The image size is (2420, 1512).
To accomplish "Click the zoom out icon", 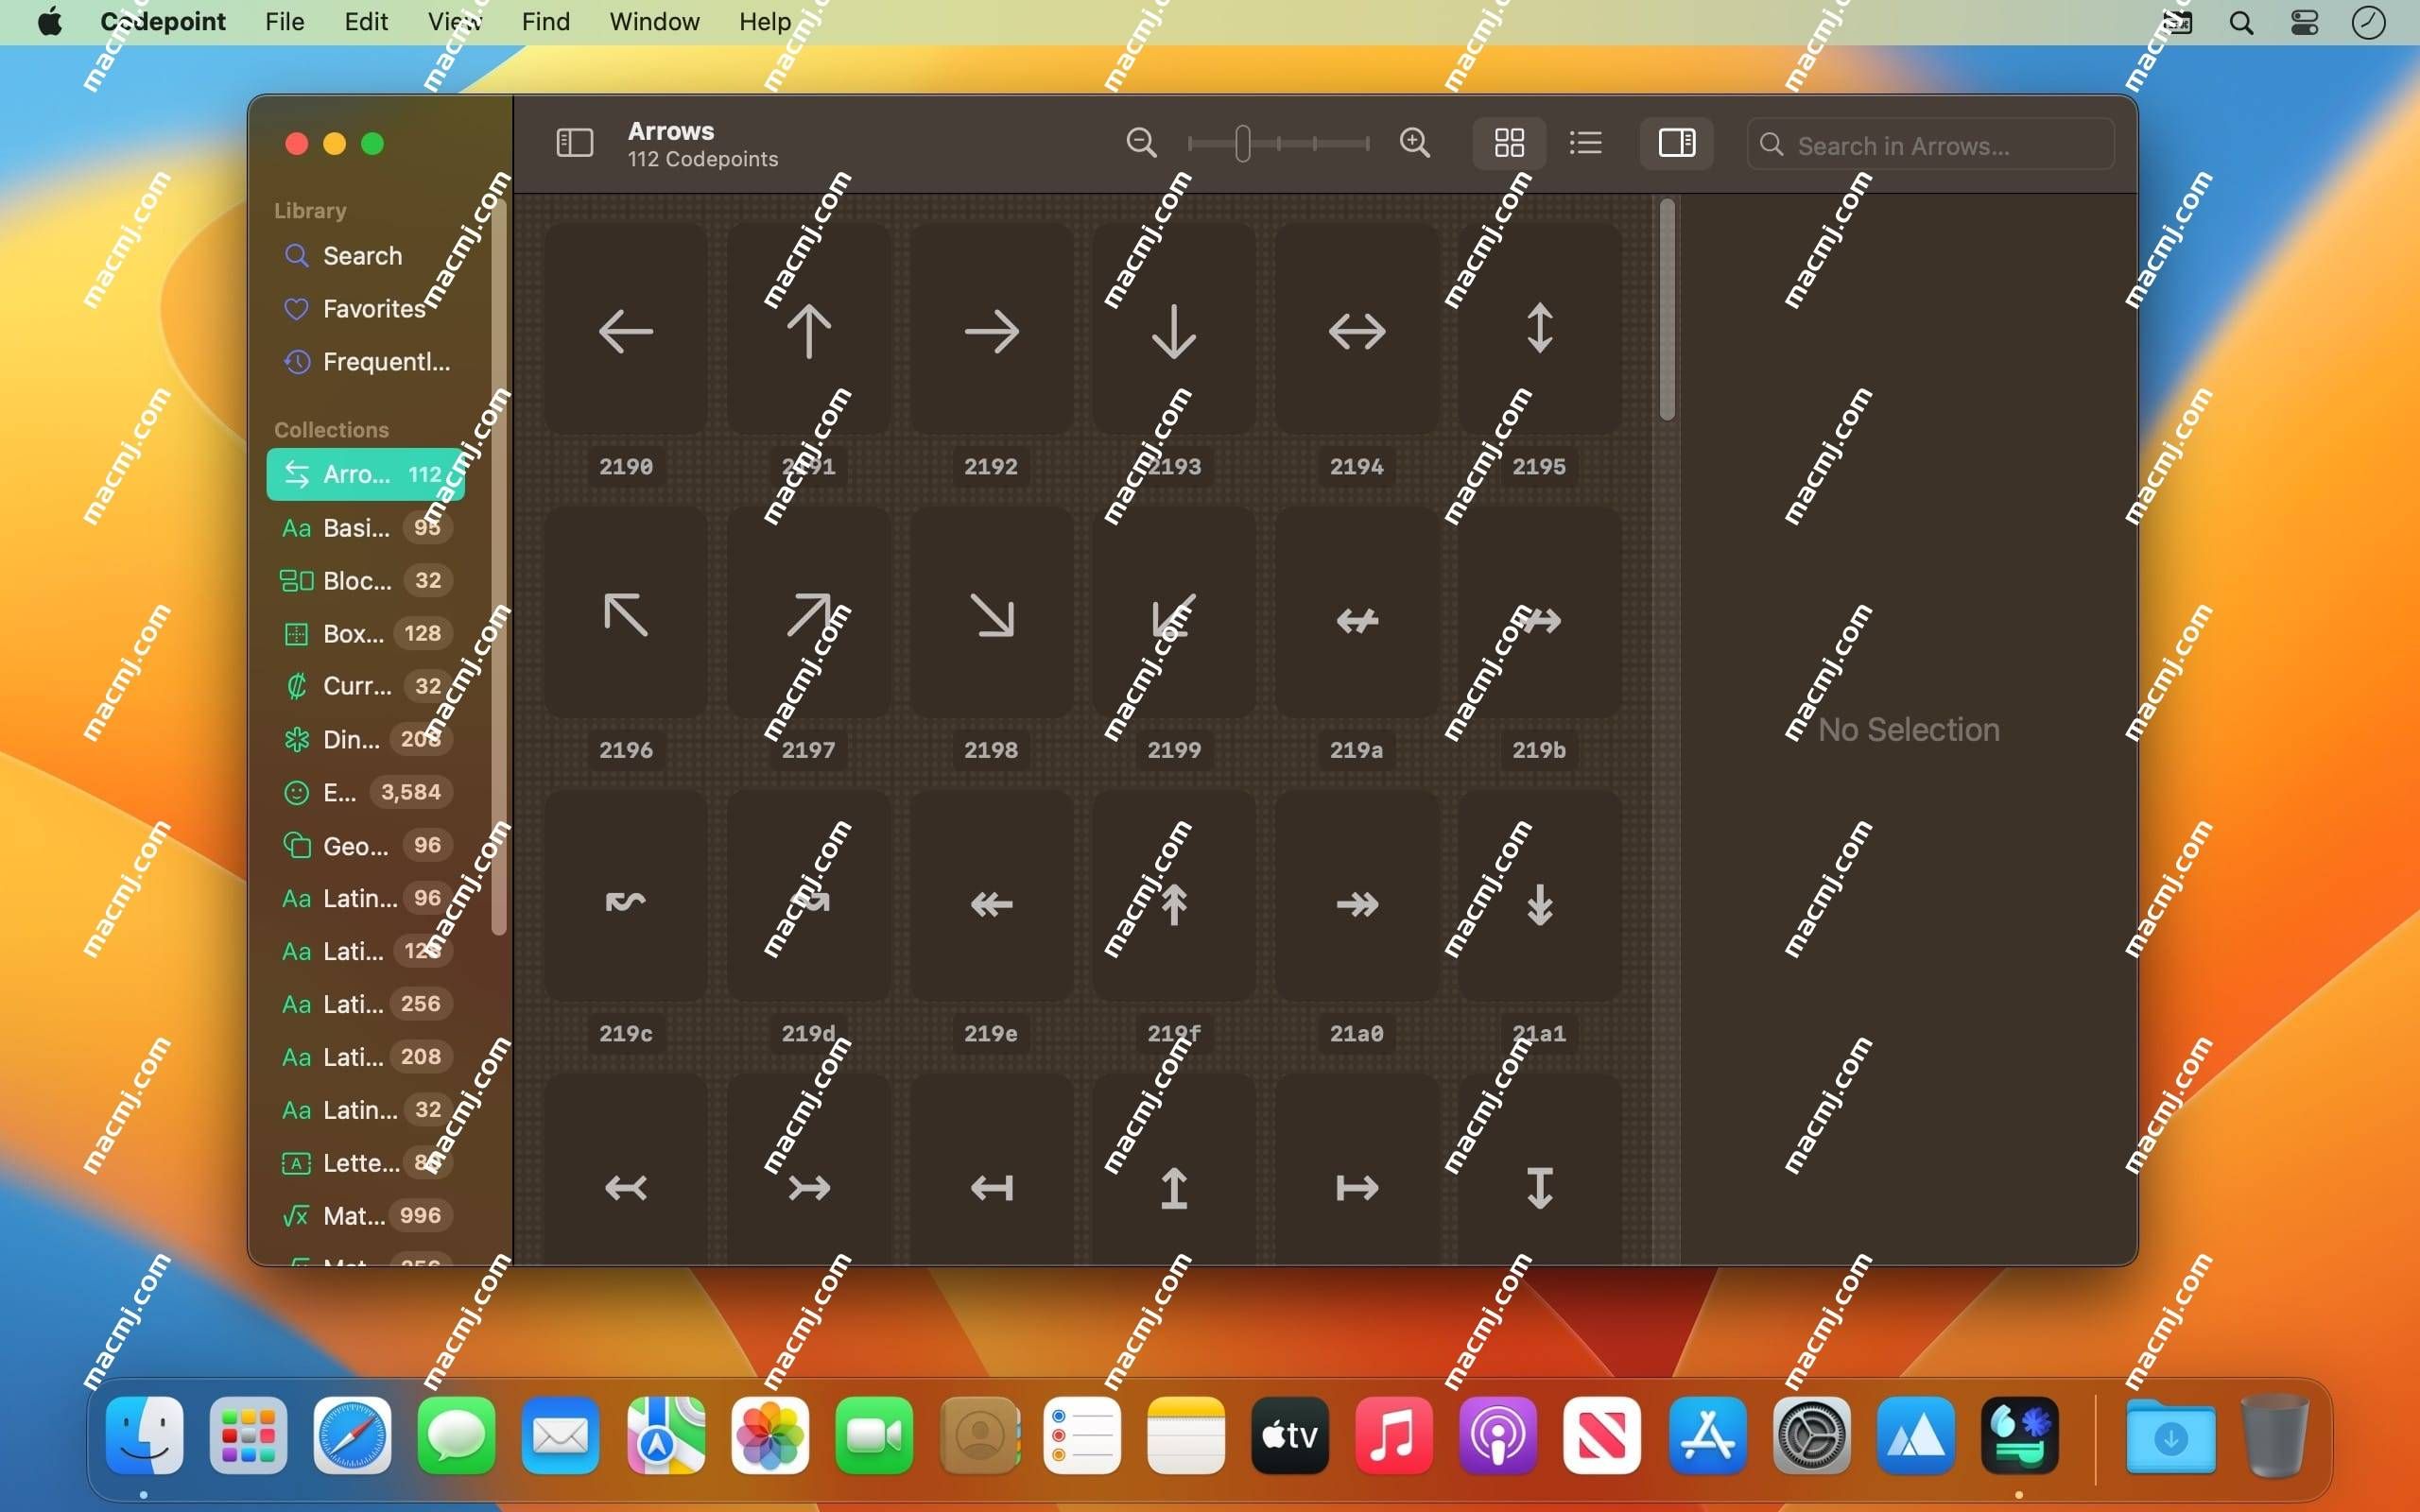I will coord(1143,145).
